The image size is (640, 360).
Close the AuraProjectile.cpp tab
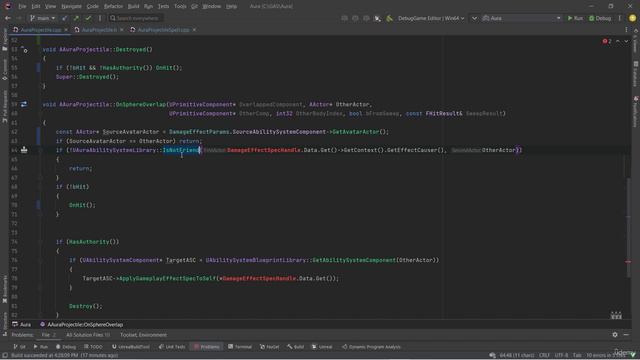pyautogui.click(x=66, y=30)
